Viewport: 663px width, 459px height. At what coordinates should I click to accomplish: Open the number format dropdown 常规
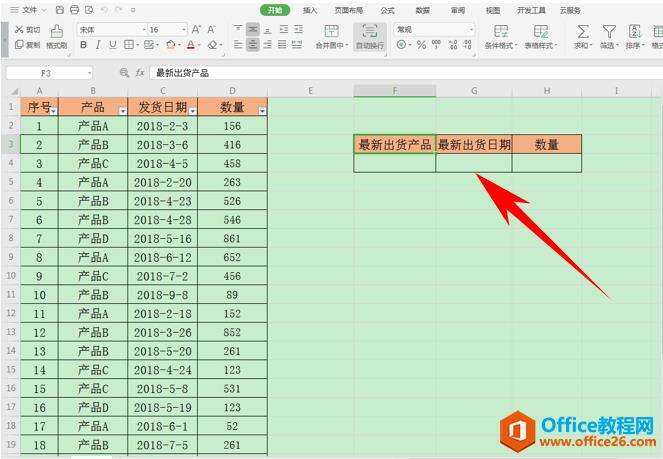coord(433,30)
